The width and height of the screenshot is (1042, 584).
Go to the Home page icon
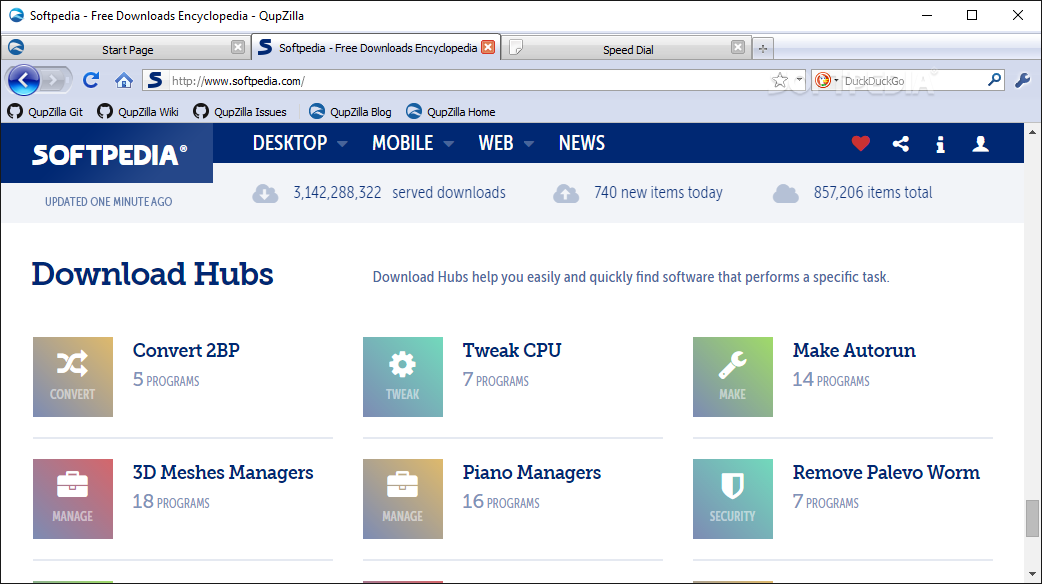pos(124,80)
